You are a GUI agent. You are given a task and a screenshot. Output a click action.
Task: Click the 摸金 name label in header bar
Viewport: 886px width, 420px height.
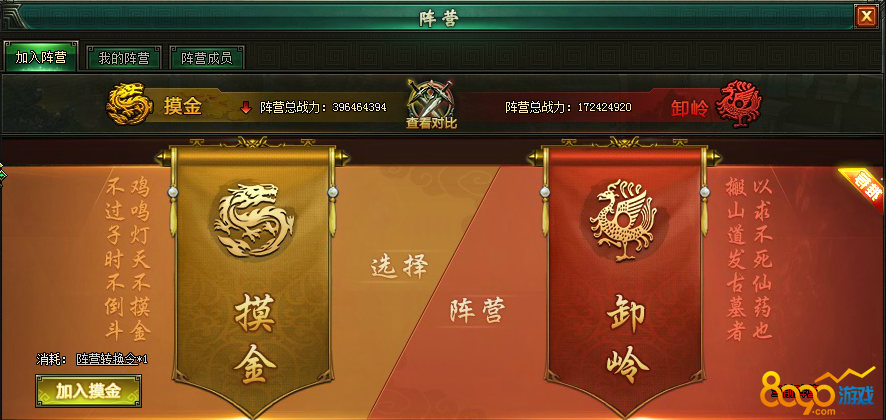[x=183, y=107]
